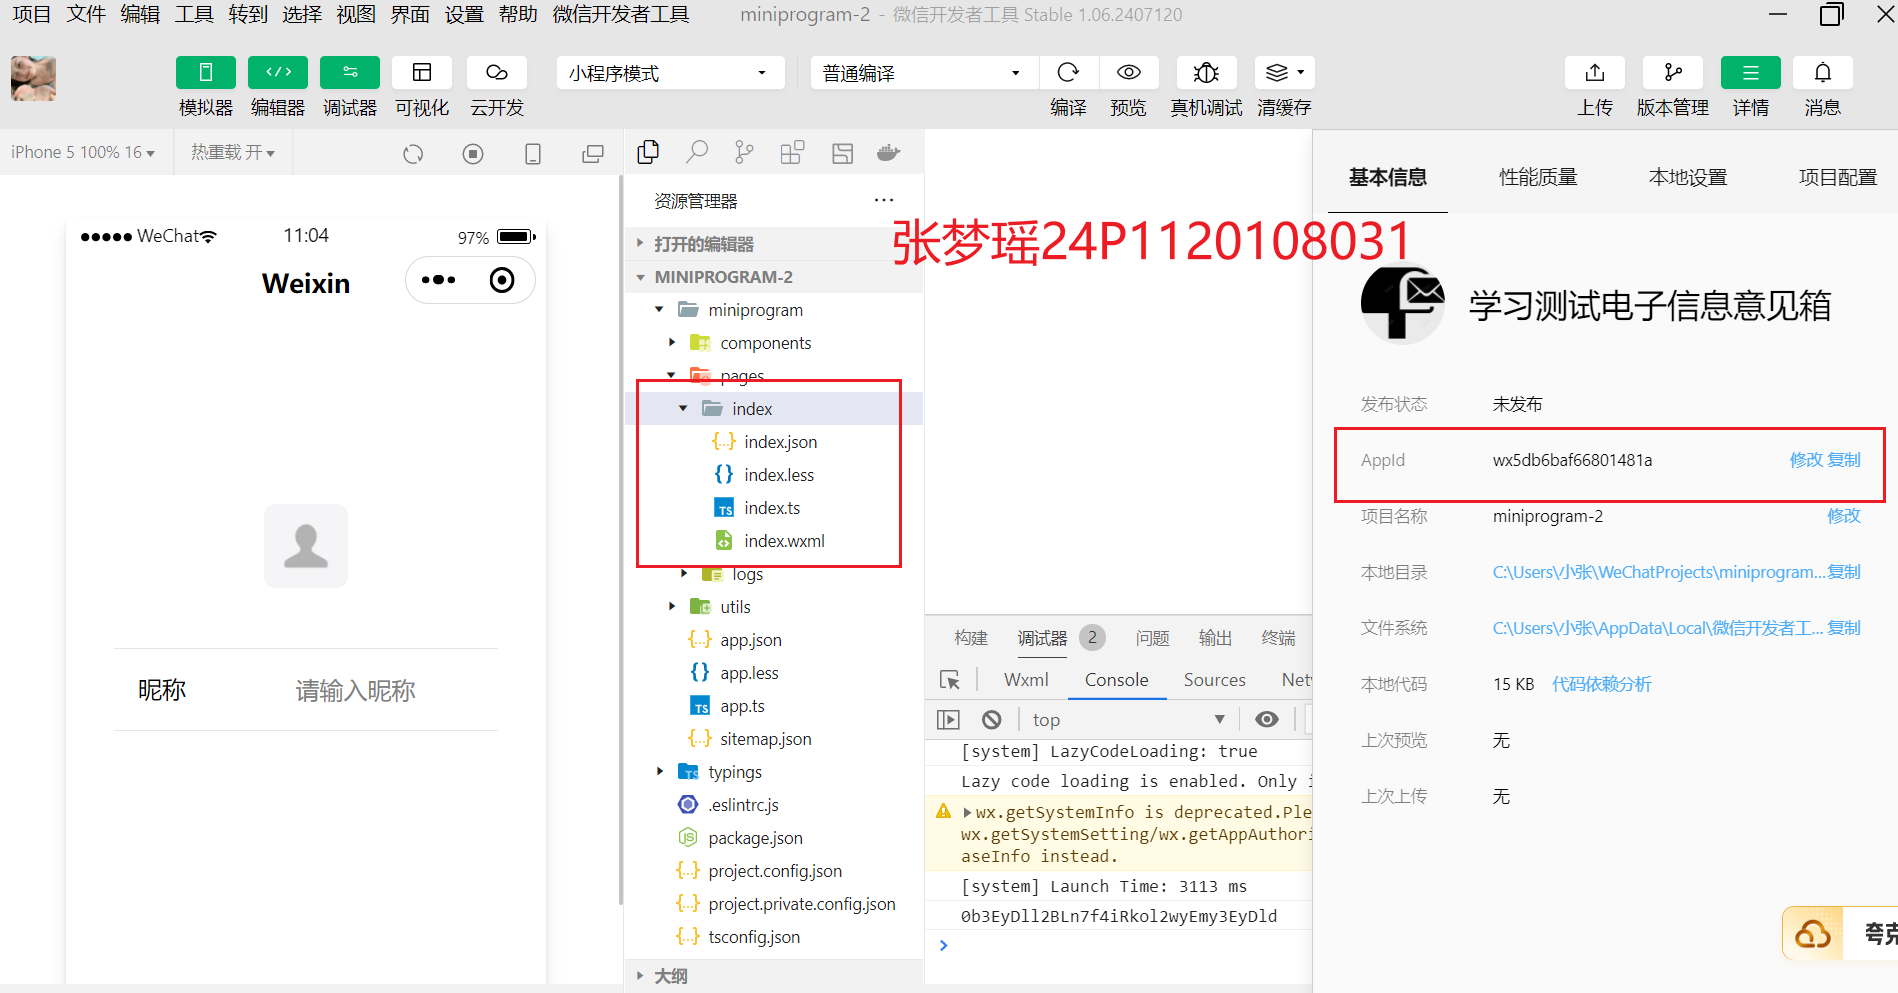Expand the 大纲 outline section
Viewport: 1898px width, 993px height.
775,976
